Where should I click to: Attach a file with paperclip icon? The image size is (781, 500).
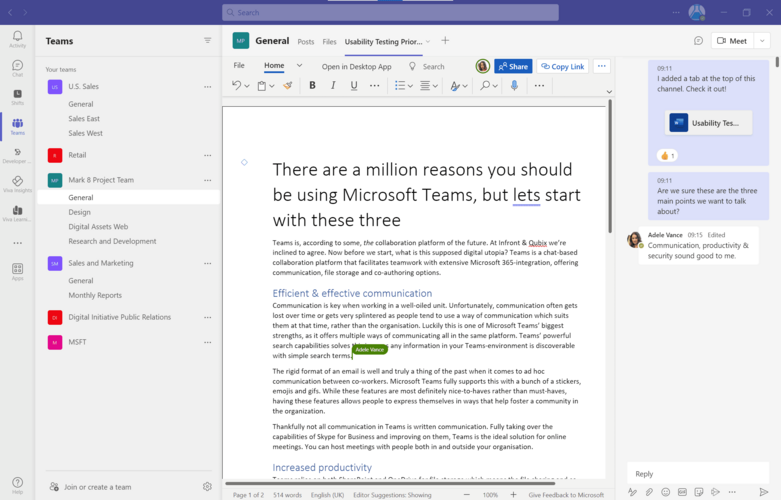[649, 492]
